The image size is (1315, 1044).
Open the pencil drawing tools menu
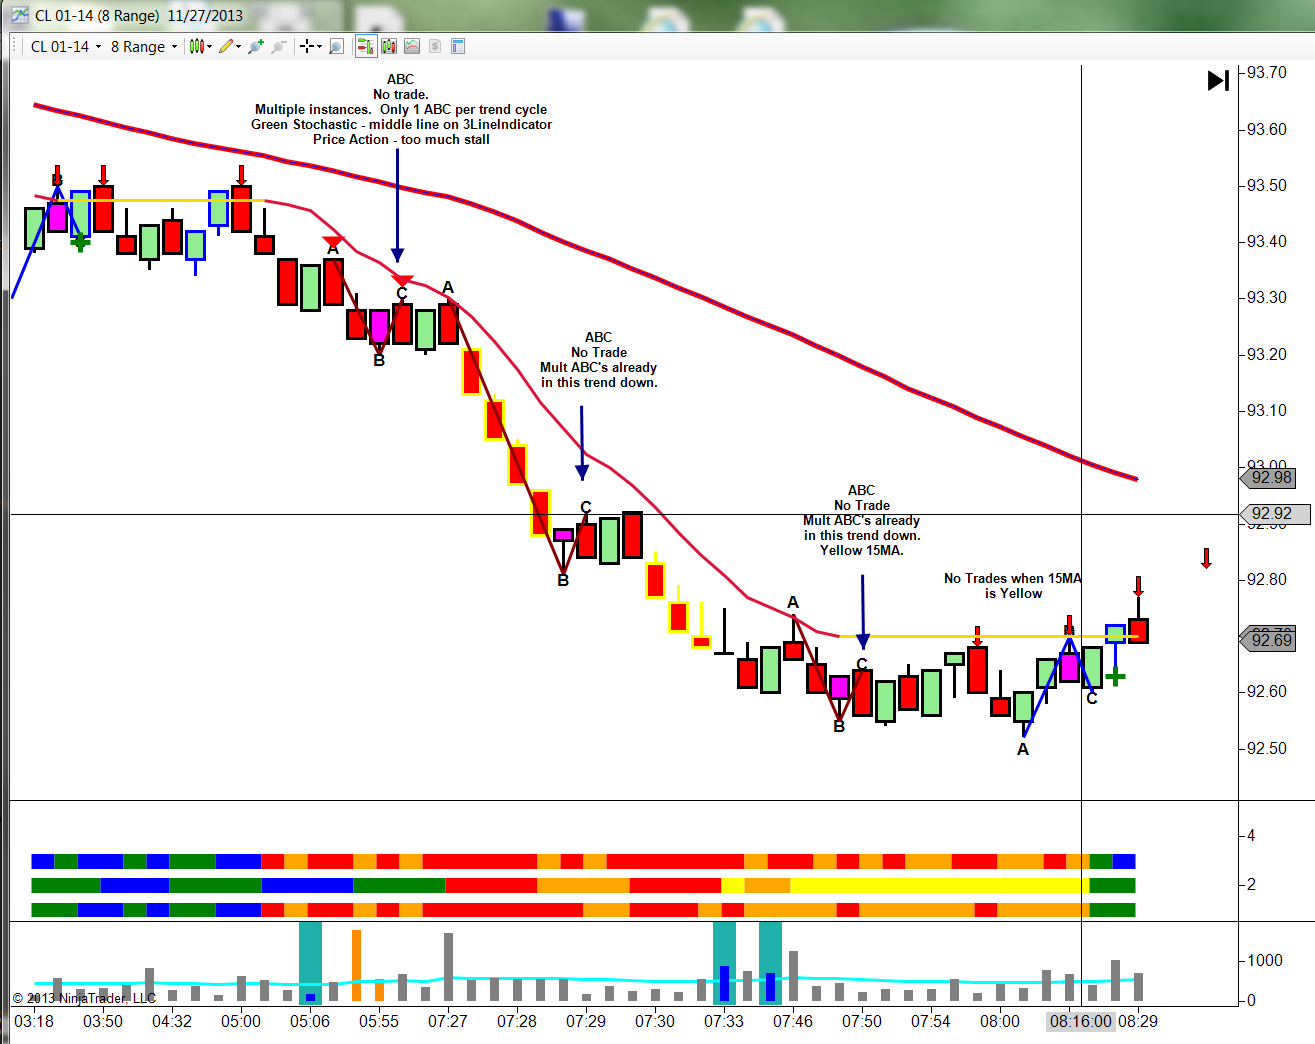(230, 46)
